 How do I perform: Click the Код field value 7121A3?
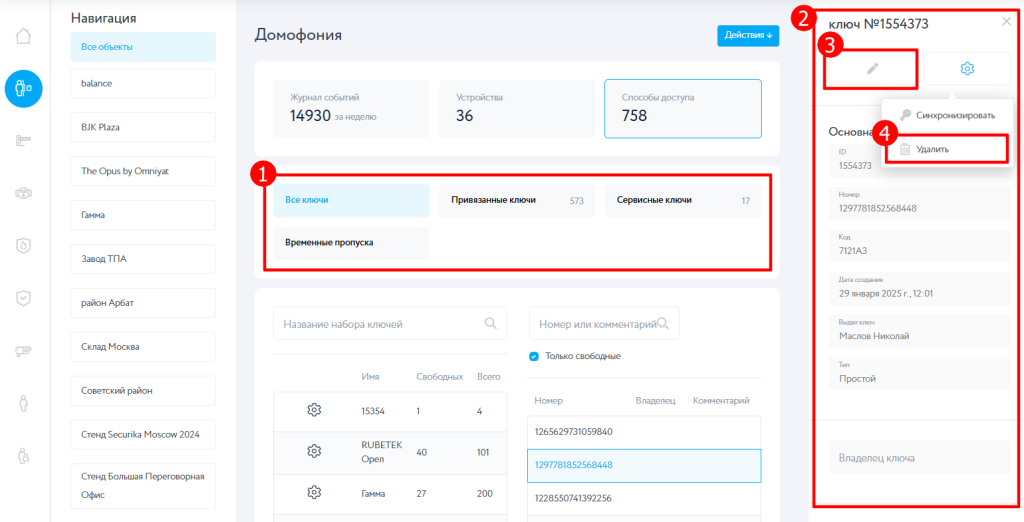coord(853,252)
